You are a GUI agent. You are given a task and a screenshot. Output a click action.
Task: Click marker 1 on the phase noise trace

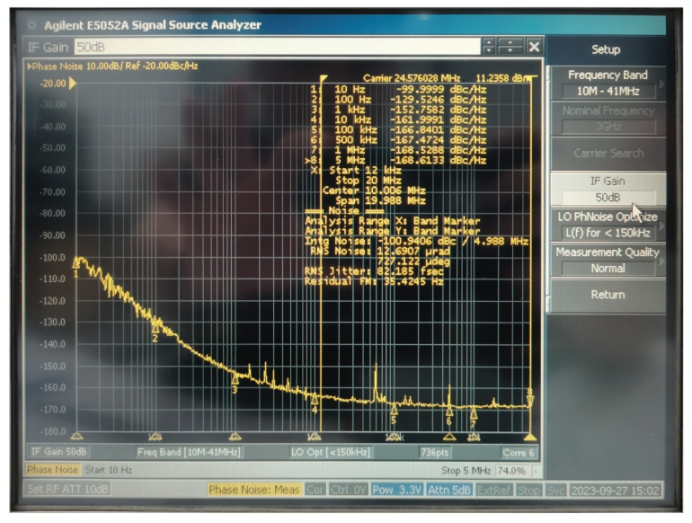[x=76, y=263]
